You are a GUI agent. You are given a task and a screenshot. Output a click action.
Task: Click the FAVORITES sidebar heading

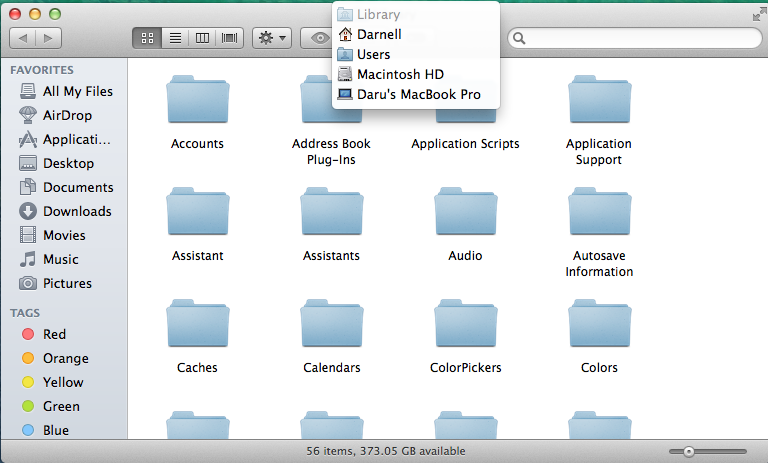click(x=42, y=70)
